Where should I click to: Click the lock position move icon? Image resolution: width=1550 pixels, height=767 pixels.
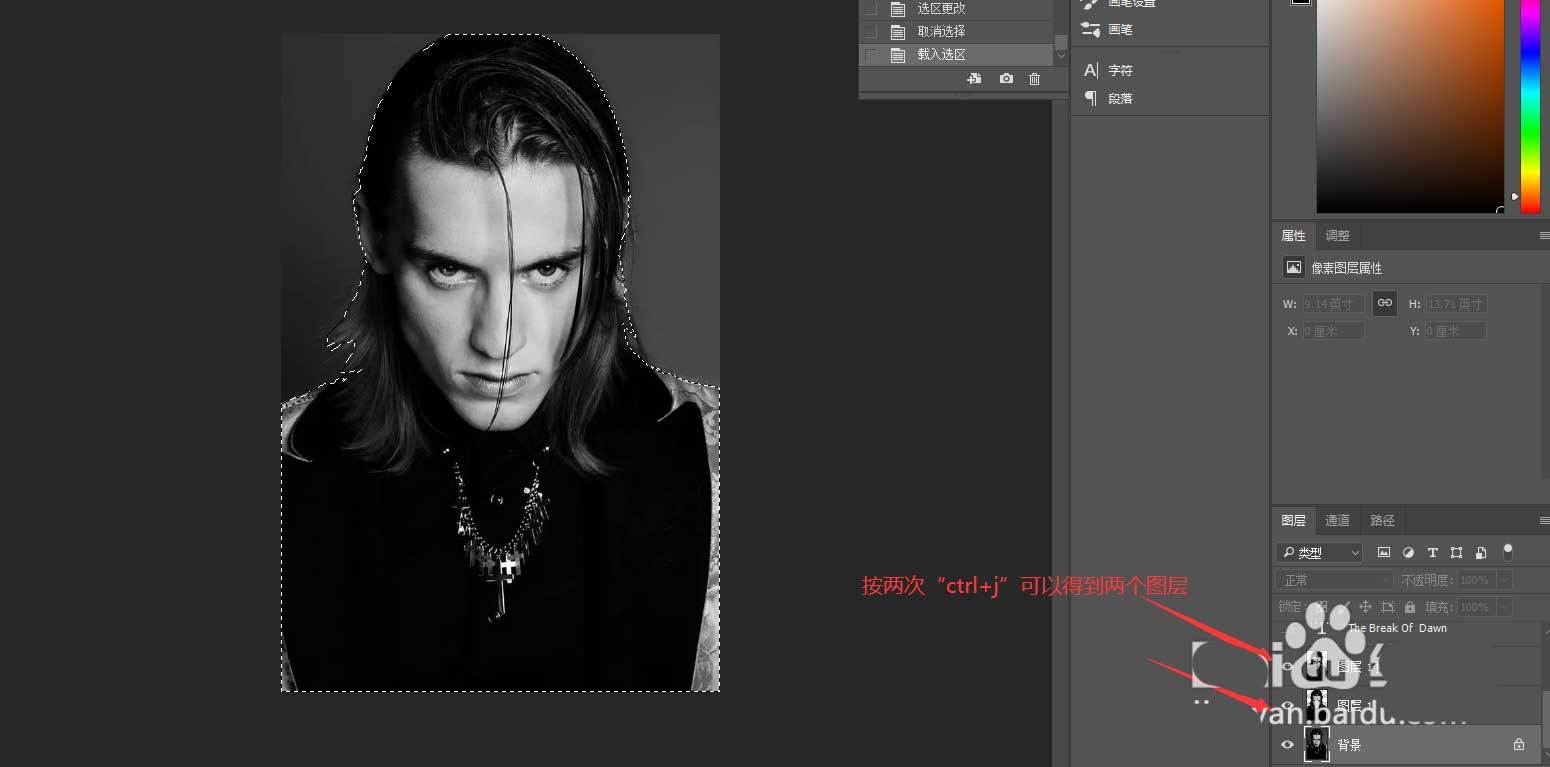tap(1366, 607)
